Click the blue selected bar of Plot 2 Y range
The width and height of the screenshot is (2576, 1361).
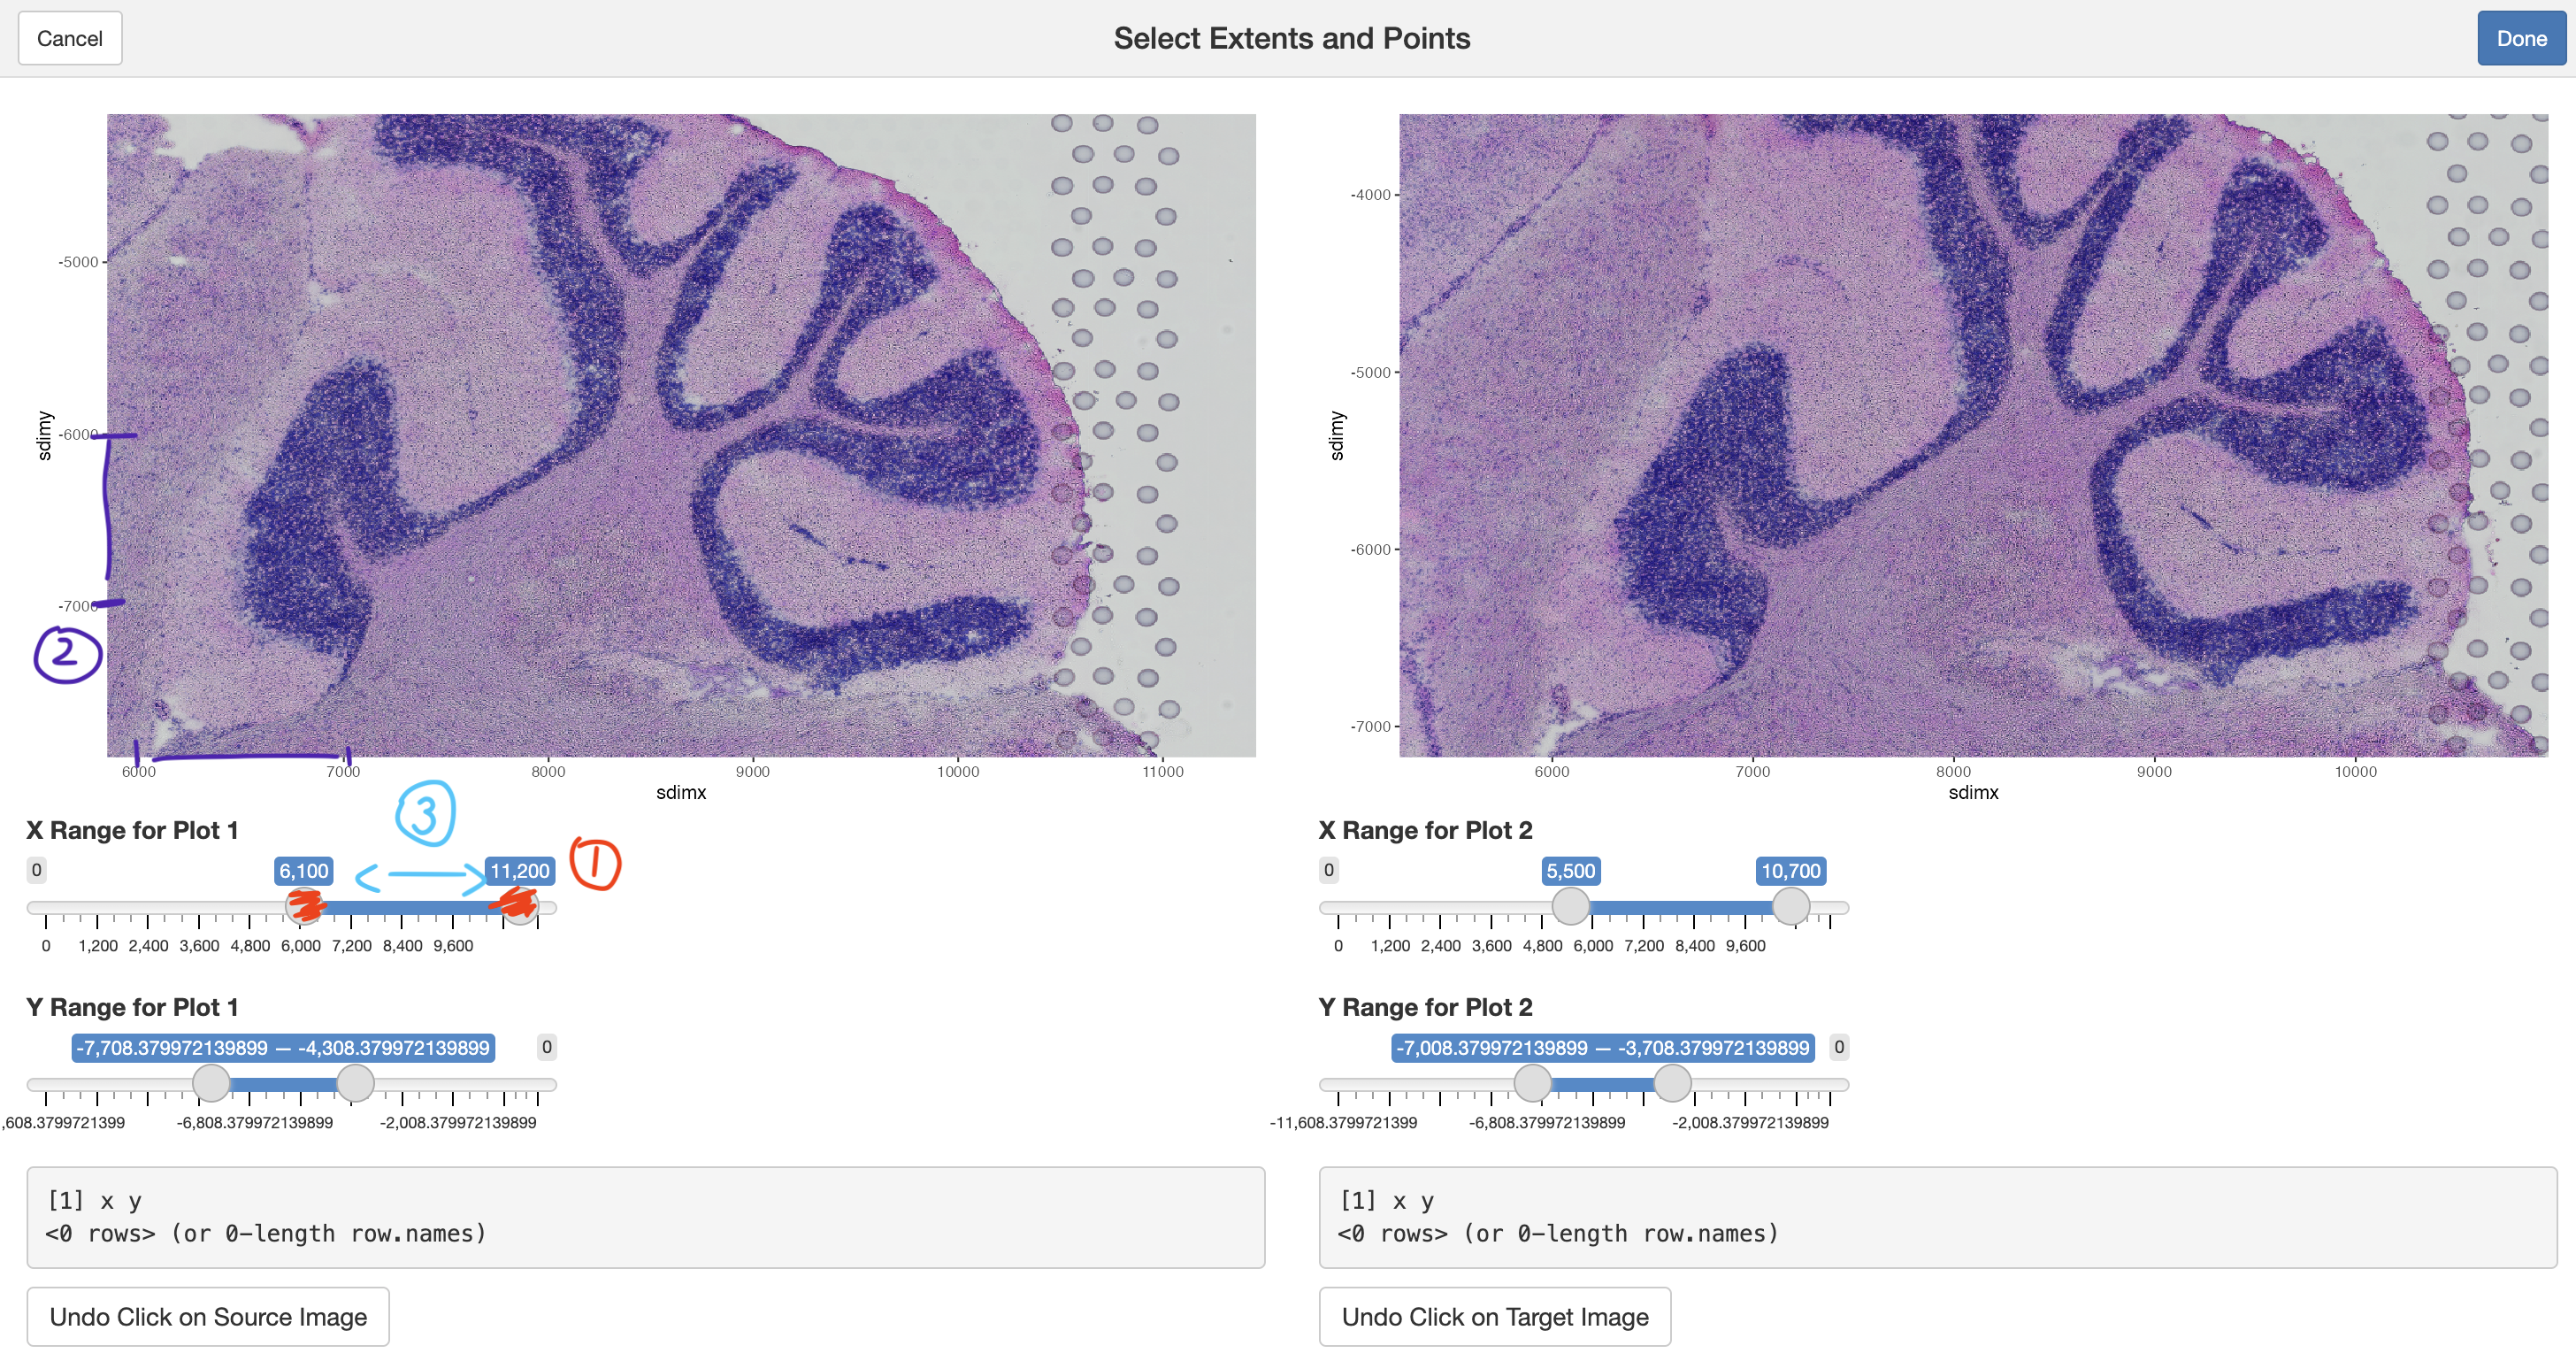[1602, 1085]
